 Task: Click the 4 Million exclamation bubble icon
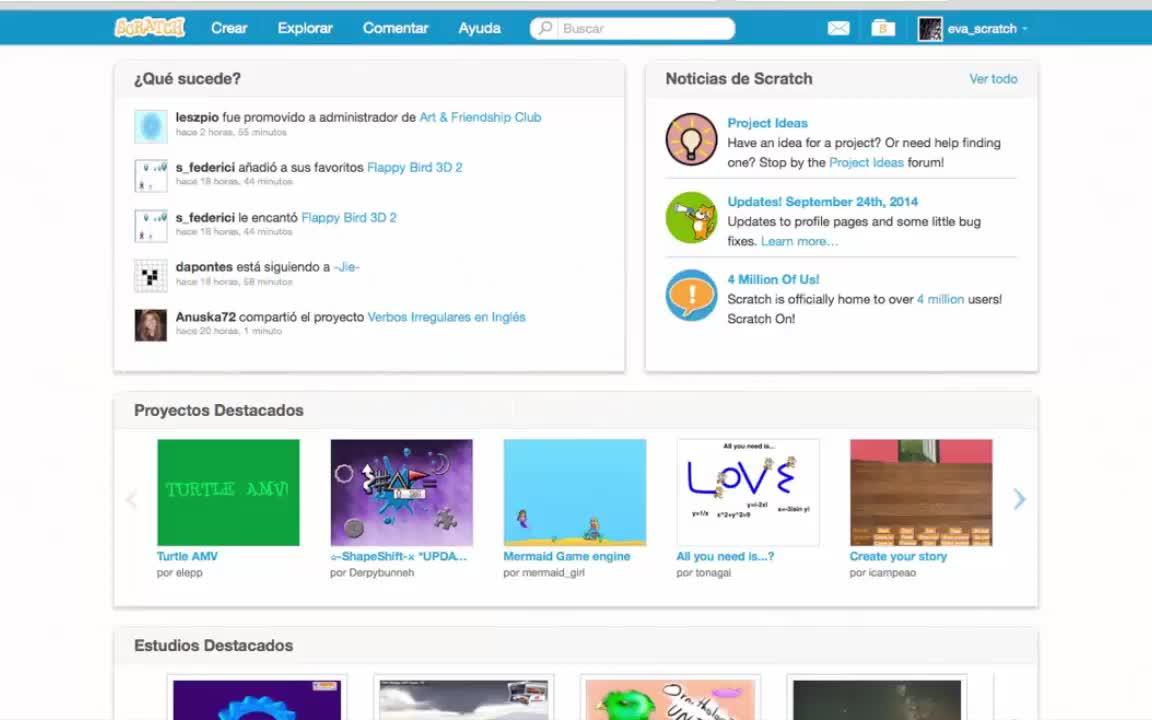click(691, 295)
